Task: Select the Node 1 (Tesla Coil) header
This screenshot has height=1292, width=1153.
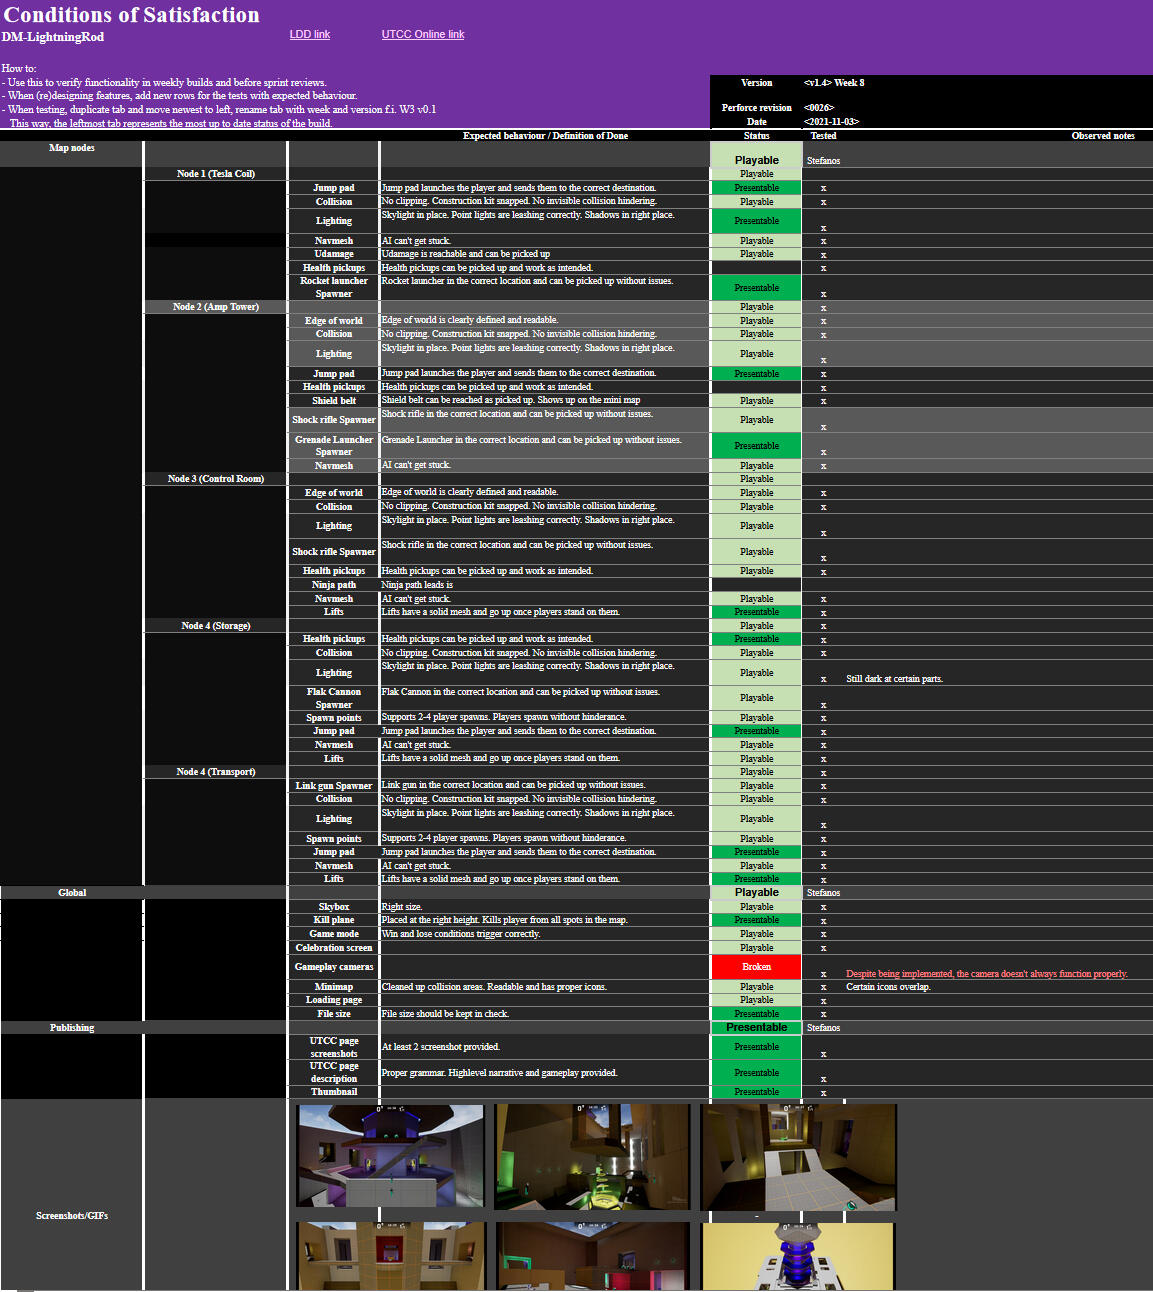Action: point(215,174)
